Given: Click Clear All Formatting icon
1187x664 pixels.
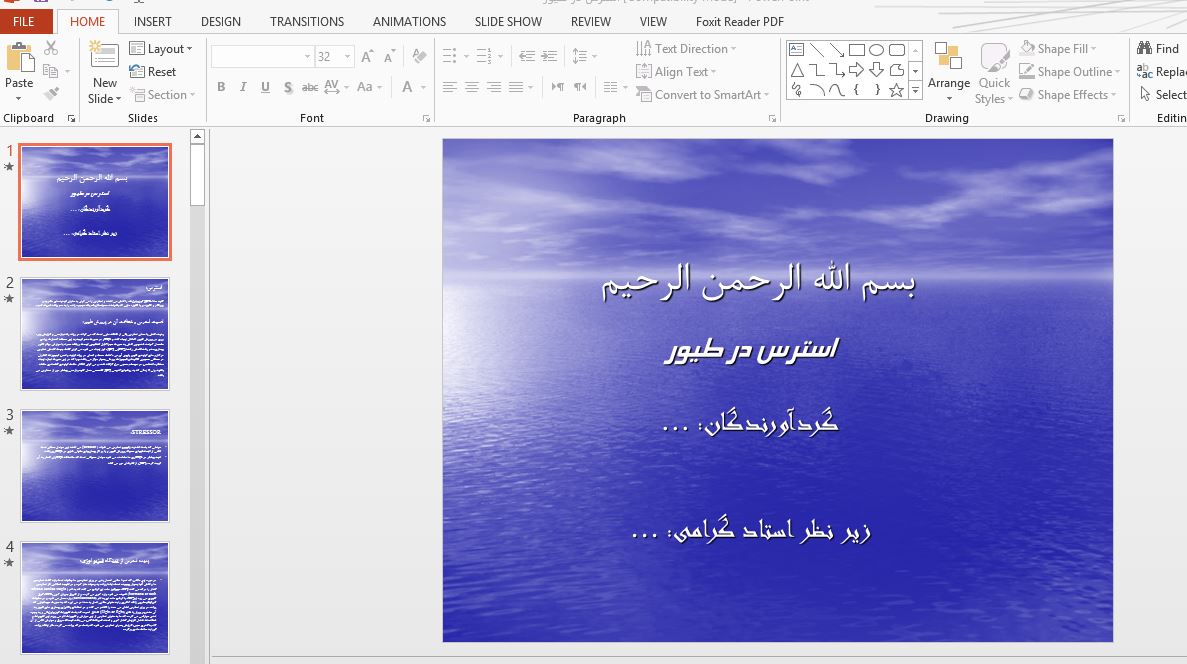Looking at the screenshot, I should point(419,57).
